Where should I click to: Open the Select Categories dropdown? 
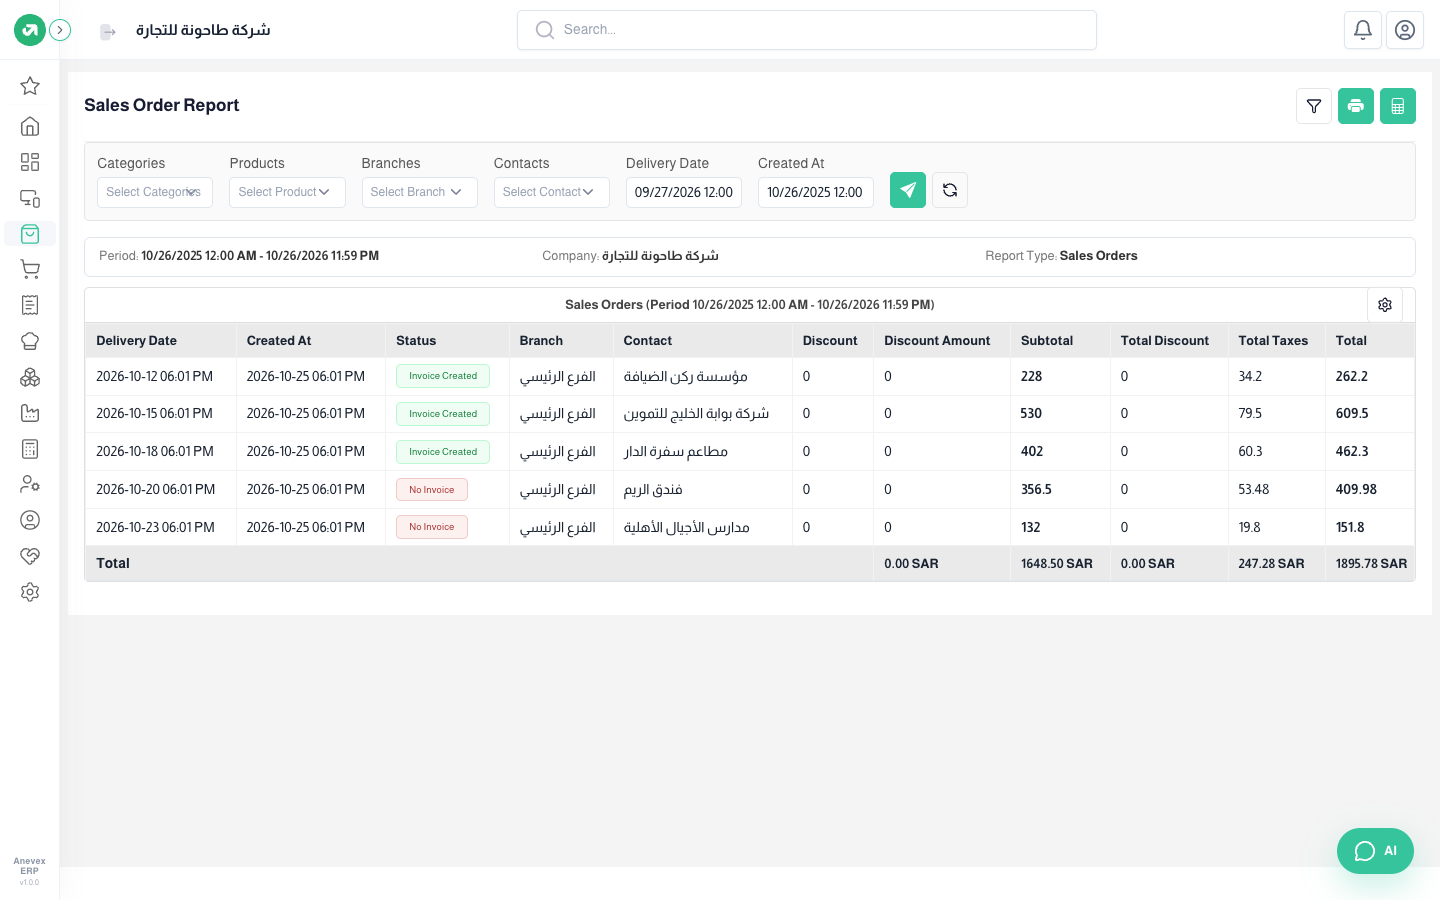[155, 192]
